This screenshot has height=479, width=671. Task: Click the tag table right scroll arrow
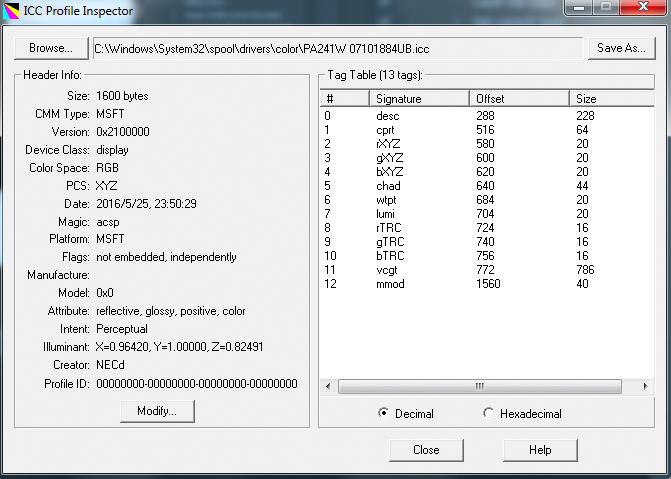(x=645, y=386)
